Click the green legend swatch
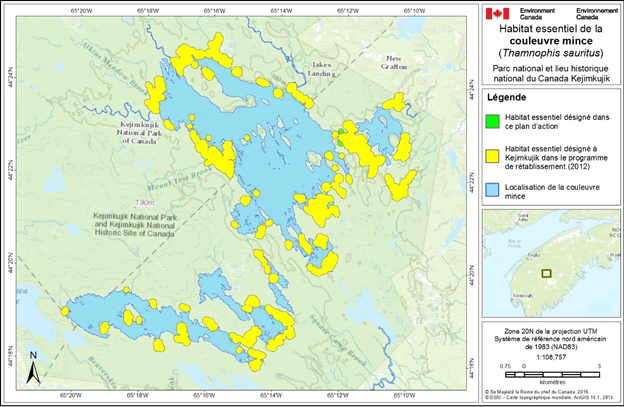Viewport: 624px width, 407px height. pyautogui.click(x=492, y=123)
